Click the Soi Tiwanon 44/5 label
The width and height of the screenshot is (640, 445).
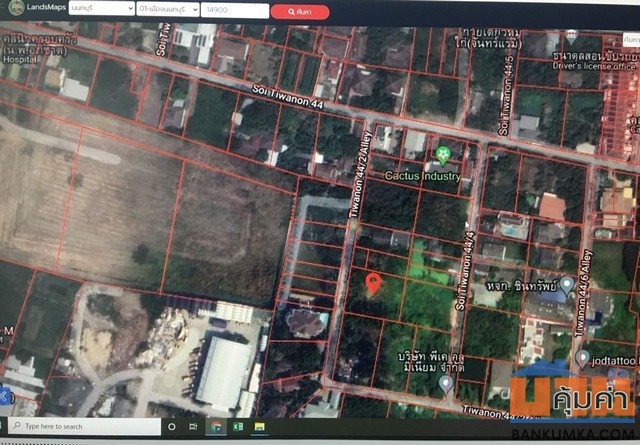coord(507,96)
